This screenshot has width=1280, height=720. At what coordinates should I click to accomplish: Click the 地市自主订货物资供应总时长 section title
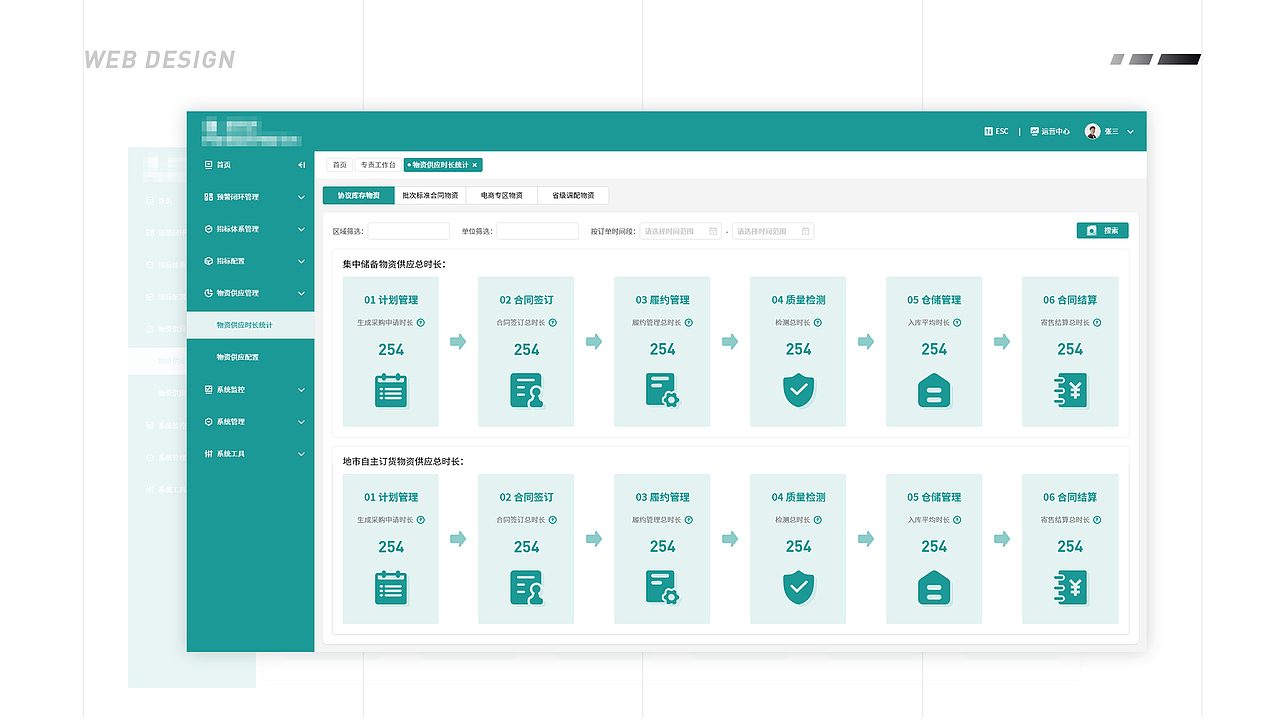pyautogui.click(x=403, y=462)
